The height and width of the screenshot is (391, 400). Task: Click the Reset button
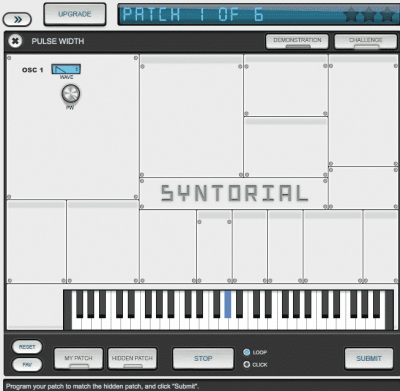click(27, 347)
